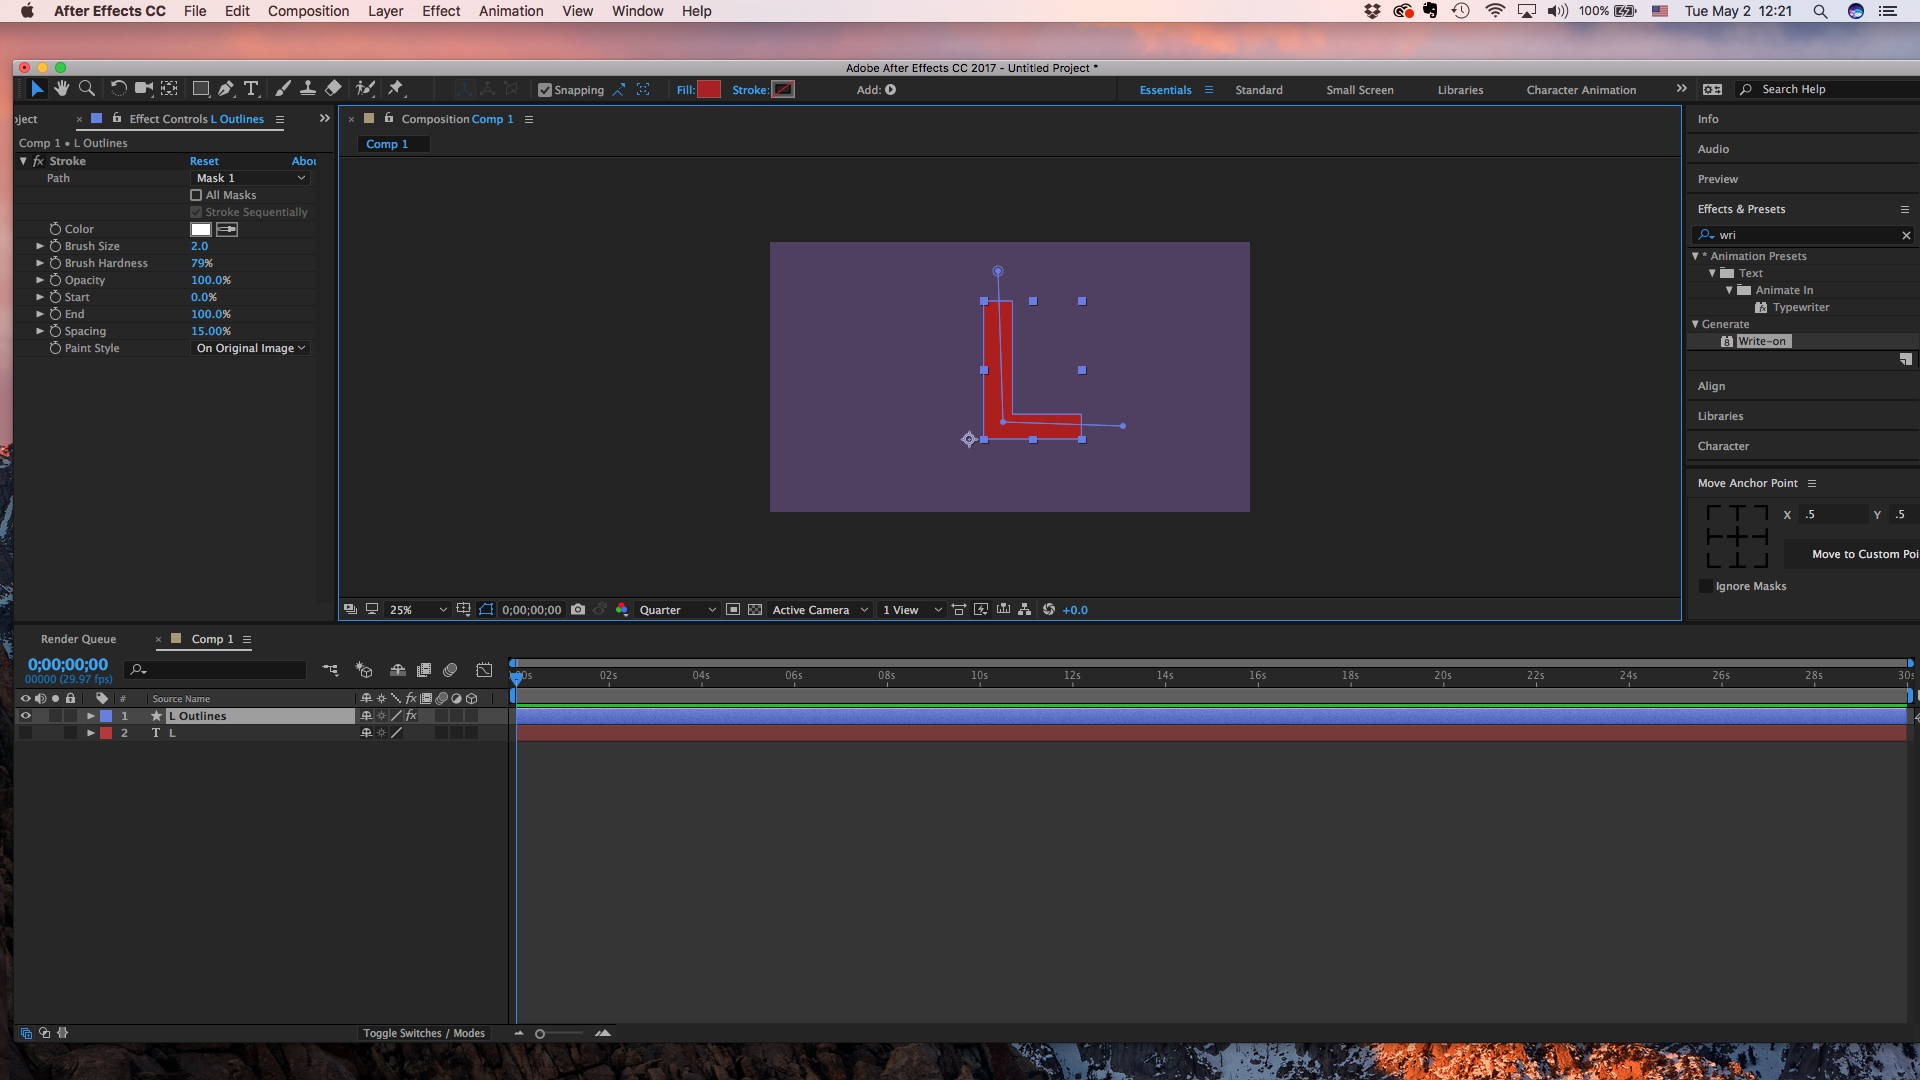Select the Brush tool in toolbar
This screenshot has height=1080, width=1920.
[x=280, y=88]
